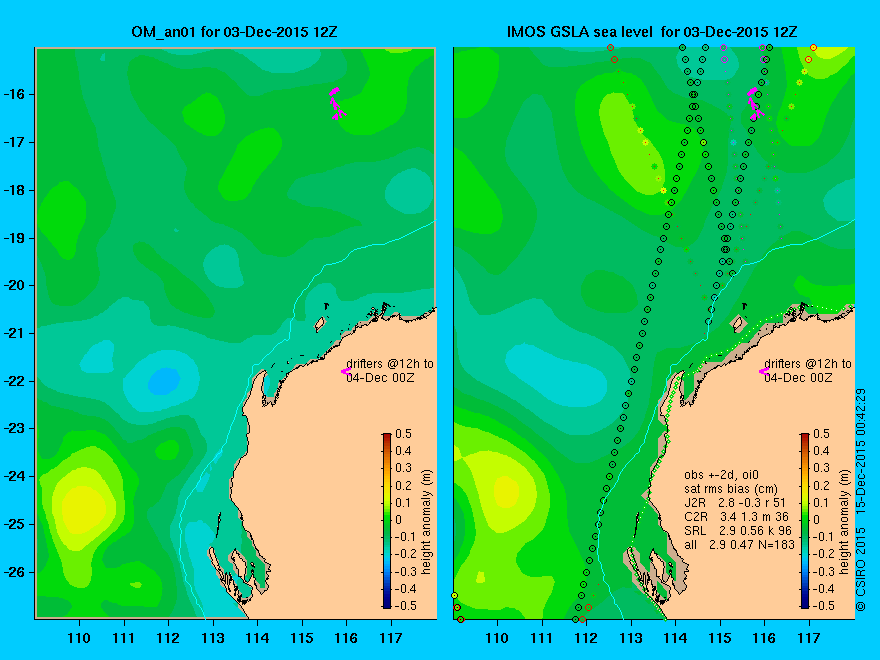Click 'drifters @12h to' label on right map
Screen dimensions: 880x660
(x=808, y=364)
